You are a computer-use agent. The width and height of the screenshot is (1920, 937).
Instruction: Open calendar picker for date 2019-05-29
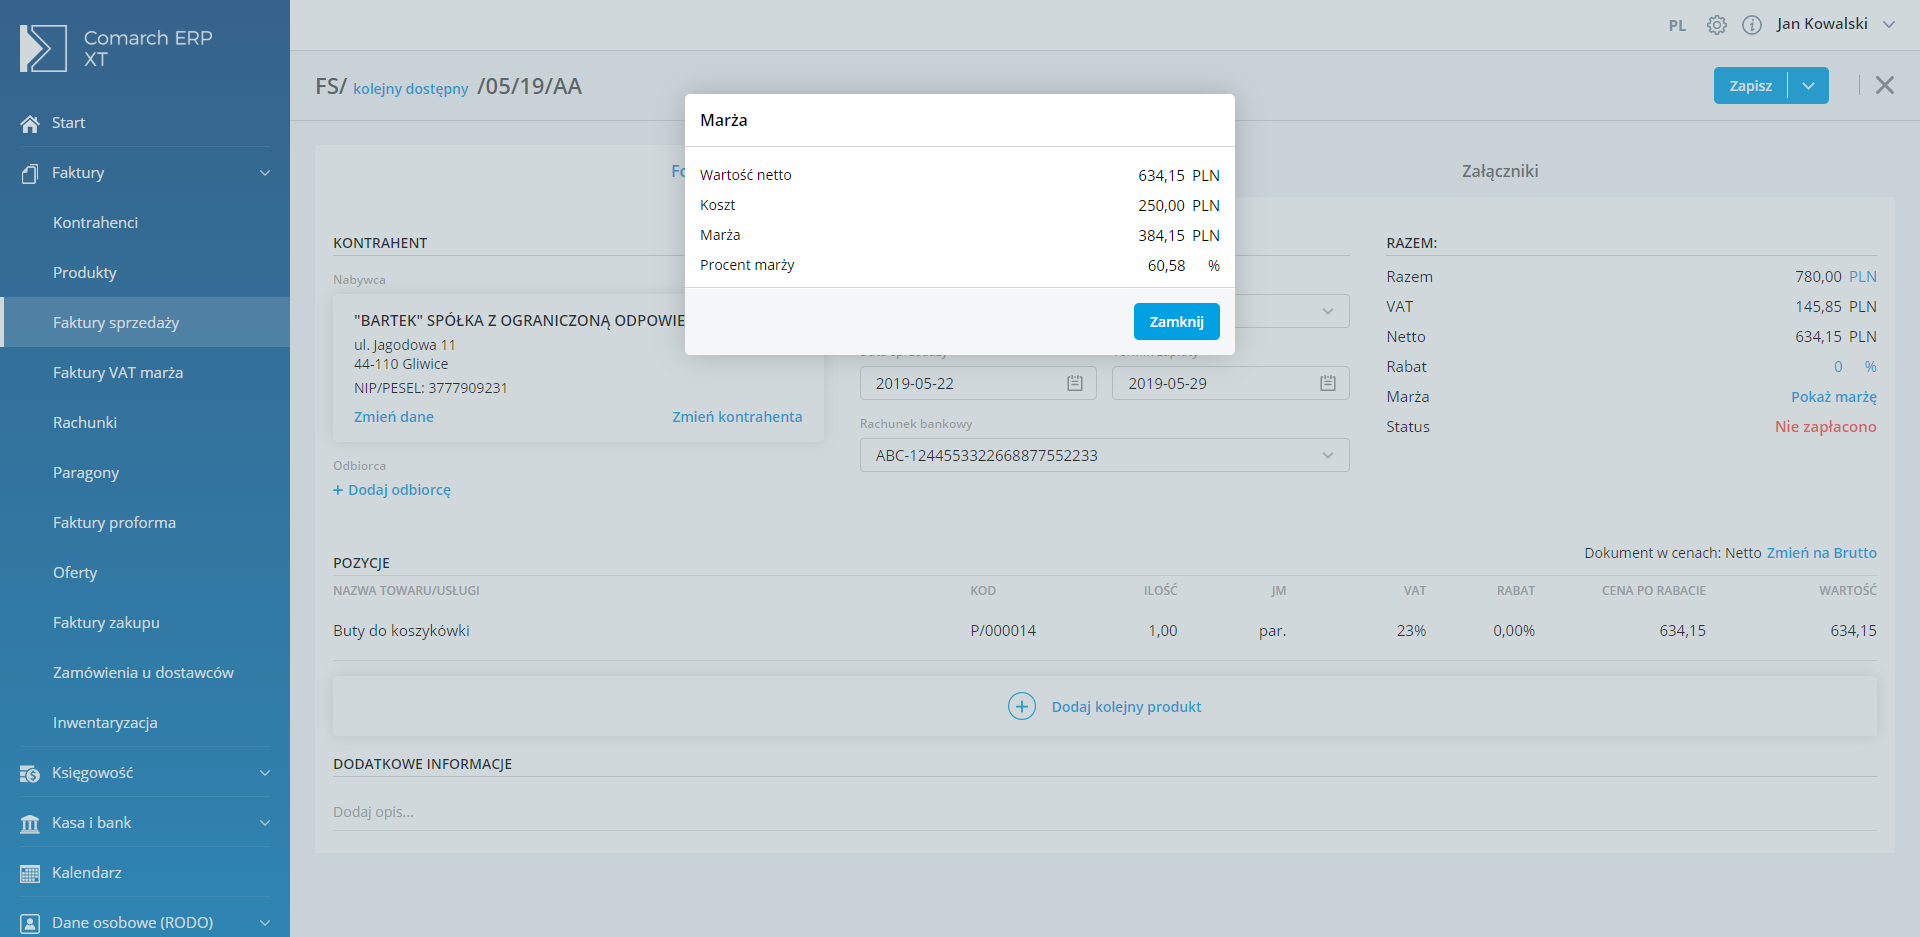[1327, 383]
